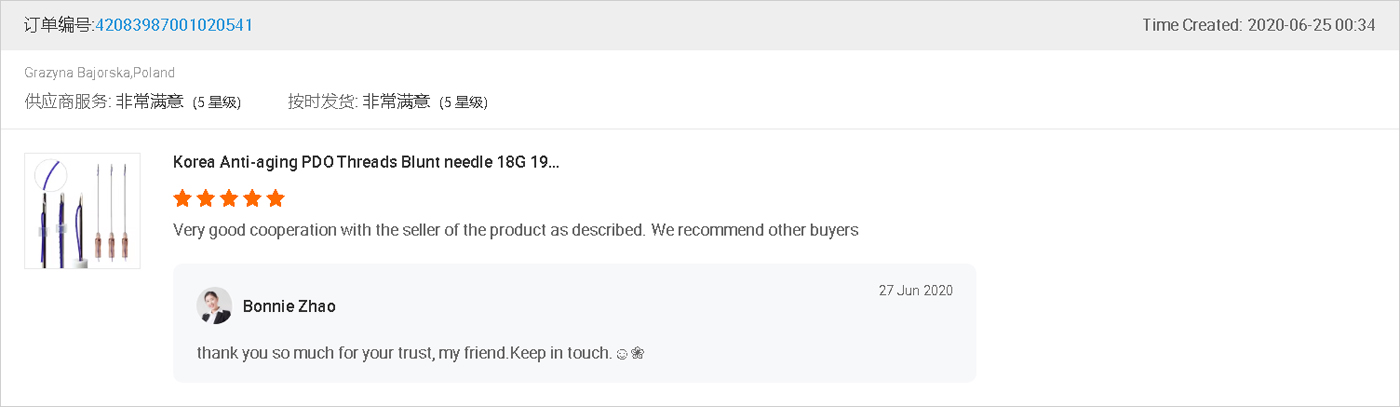Click the 供应商服务 rating label

(x=68, y=101)
